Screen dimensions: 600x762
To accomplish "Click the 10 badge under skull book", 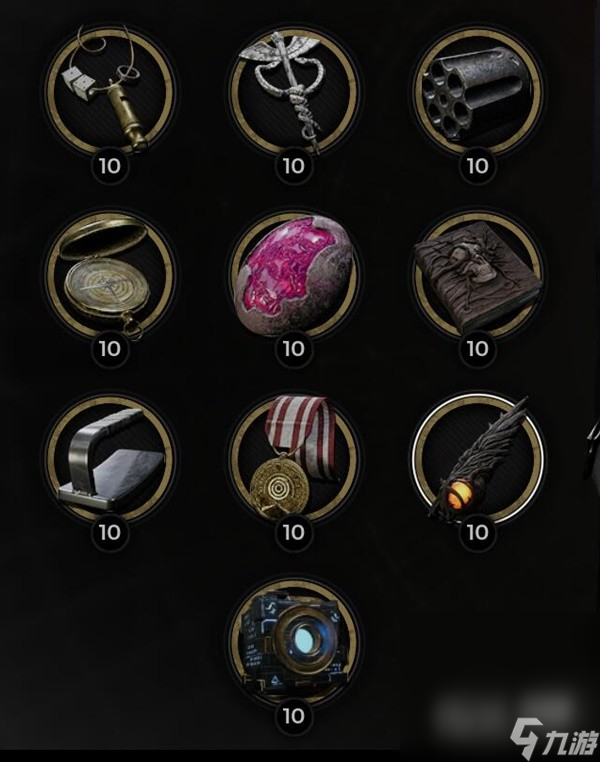I will (x=477, y=349).
